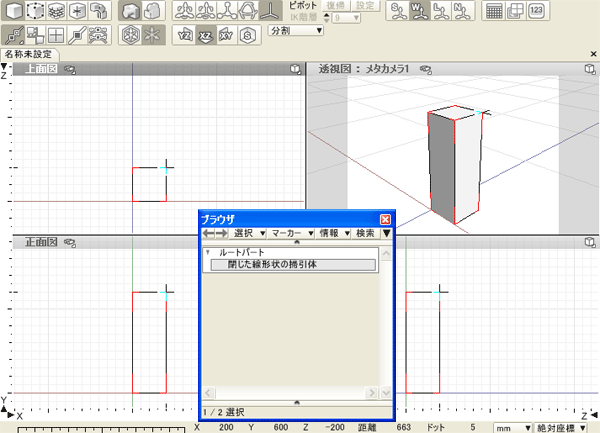Click camera control icon beside 透視図 label
The image size is (600, 433).
pos(426,69)
